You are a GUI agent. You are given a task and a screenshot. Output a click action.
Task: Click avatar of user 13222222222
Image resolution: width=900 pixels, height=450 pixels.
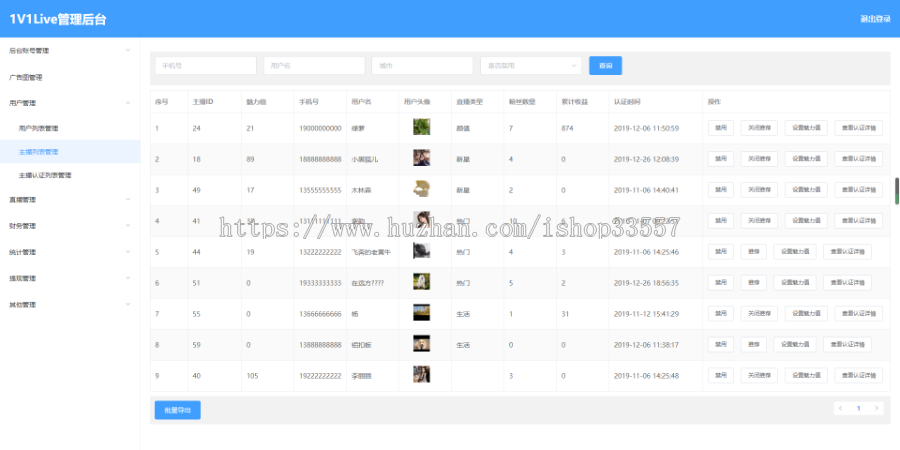421,251
